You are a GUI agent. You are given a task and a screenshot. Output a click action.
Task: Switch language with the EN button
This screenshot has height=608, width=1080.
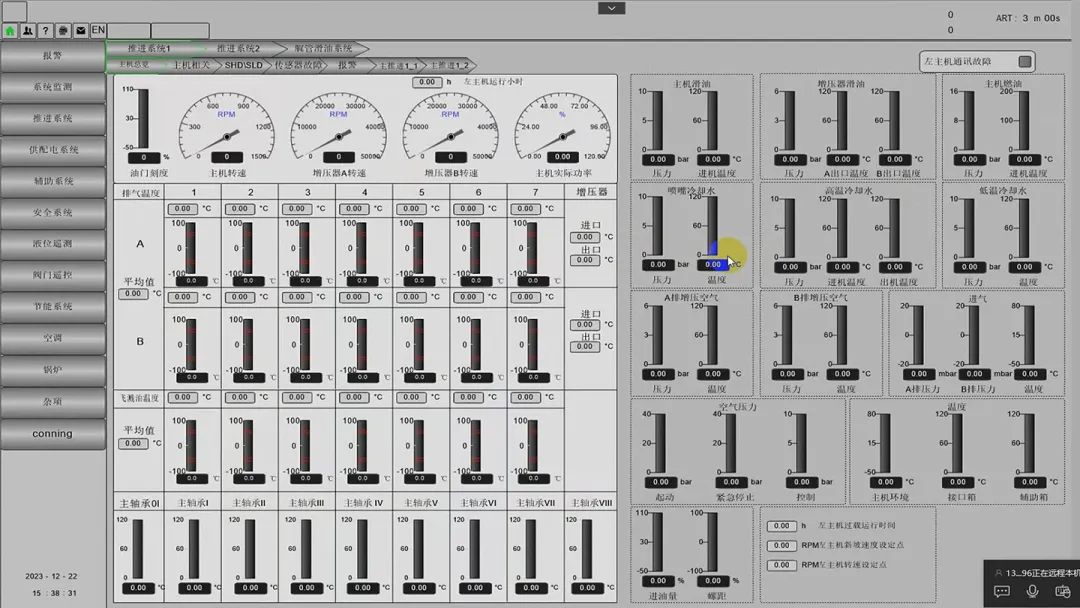[x=98, y=30]
